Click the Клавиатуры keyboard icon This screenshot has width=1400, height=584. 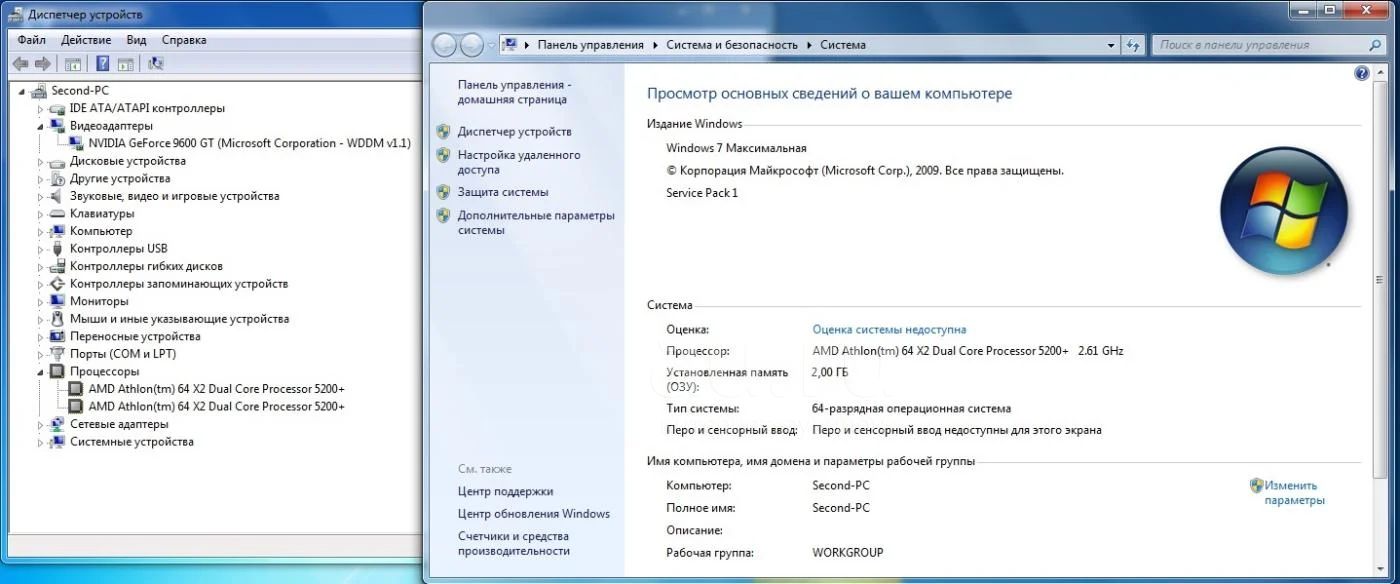(x=57, y=213)
